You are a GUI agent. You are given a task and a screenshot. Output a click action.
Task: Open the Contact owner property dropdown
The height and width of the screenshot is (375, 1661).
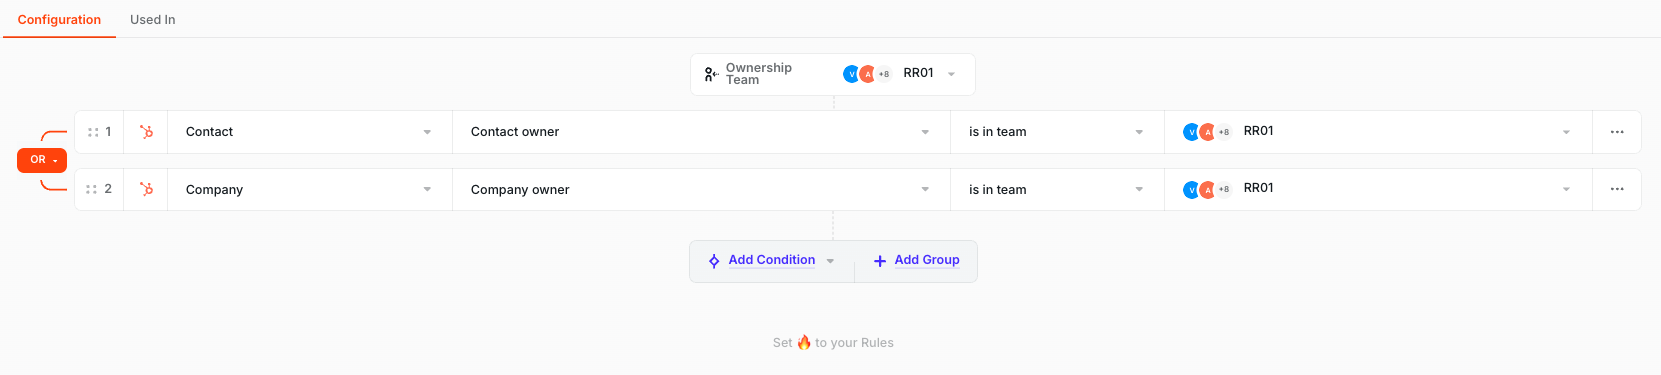tap(701, 132)
